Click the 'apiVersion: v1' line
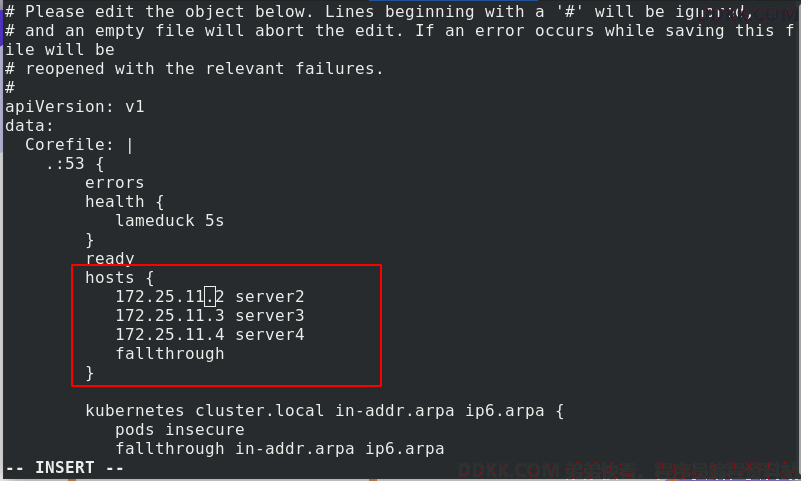 [75, 106]
